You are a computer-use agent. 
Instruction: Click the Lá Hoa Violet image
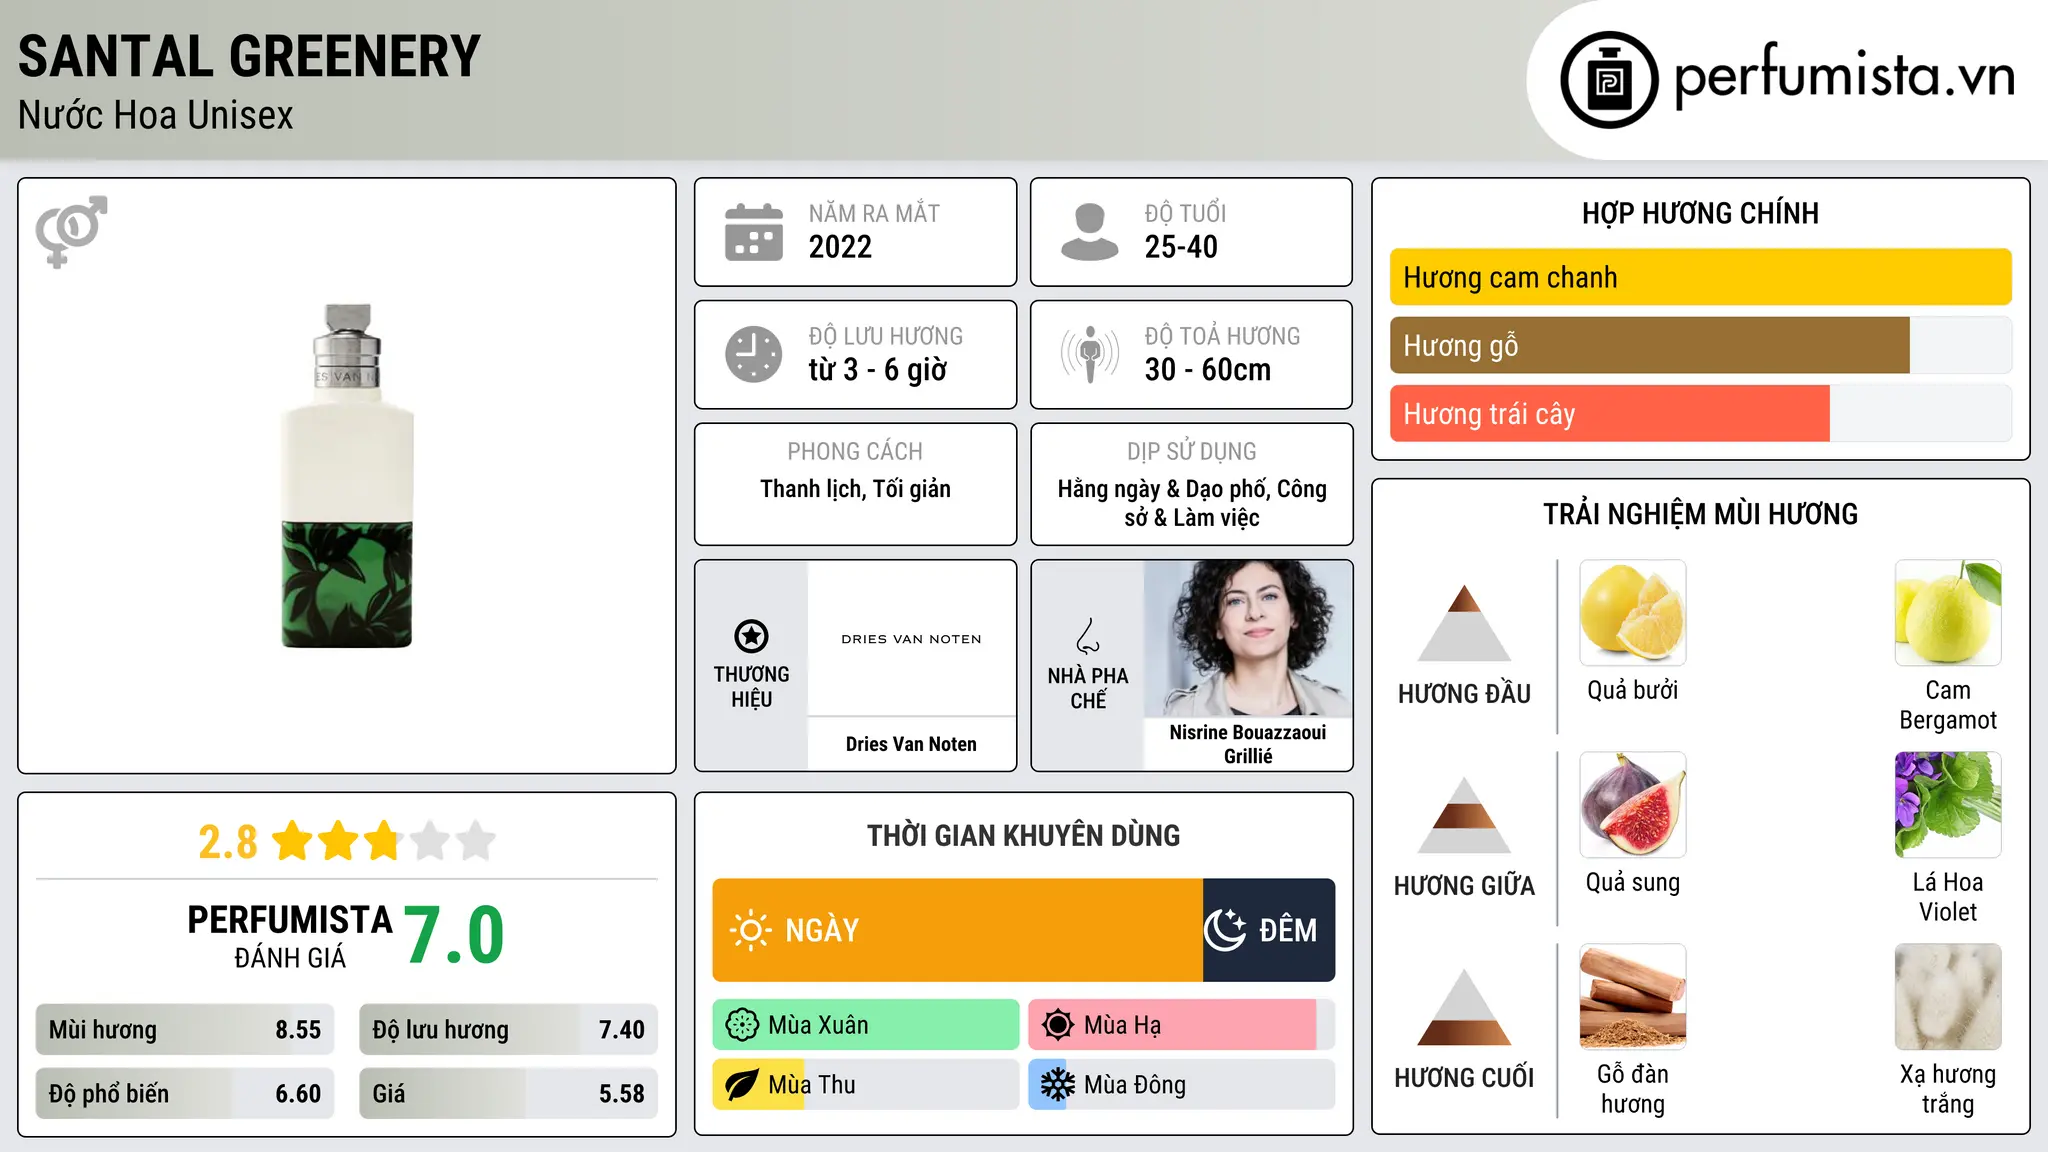[1948, 805]
